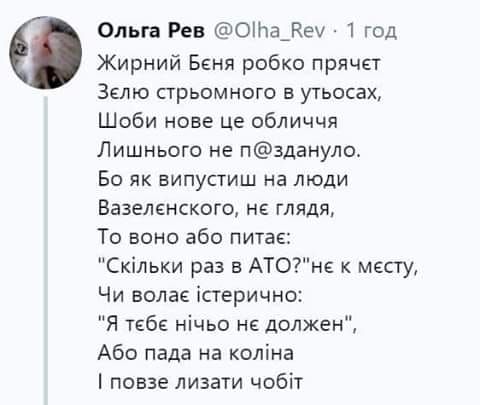Screen dimensions: 480x405
Task: Click the last line 'І повзе лизати чобіт'
Action: [x=200, y=382]
